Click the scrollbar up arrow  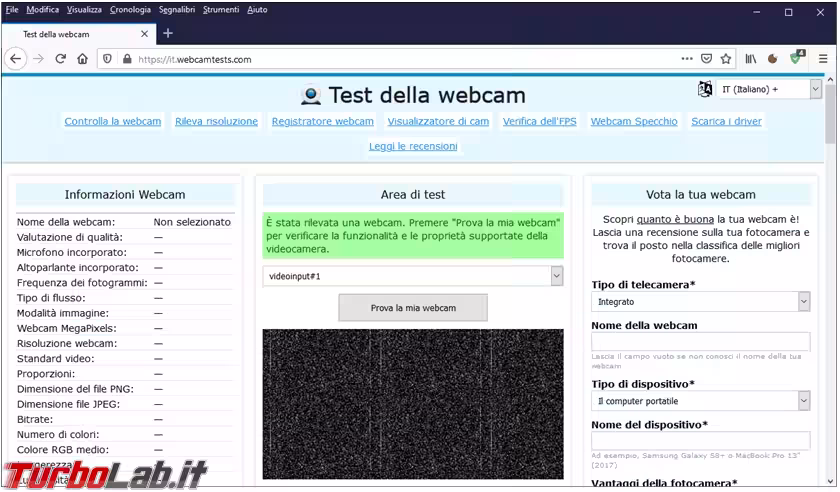831,79
